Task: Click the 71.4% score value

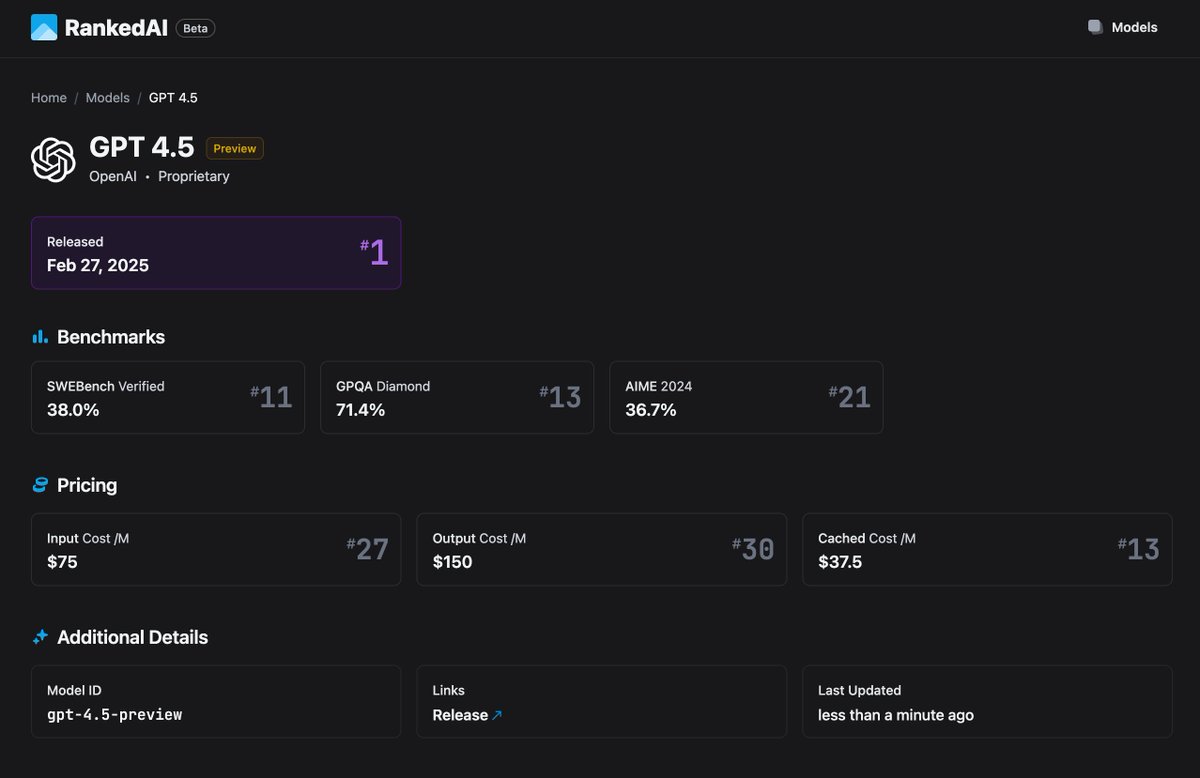Action: pos(361,409)
